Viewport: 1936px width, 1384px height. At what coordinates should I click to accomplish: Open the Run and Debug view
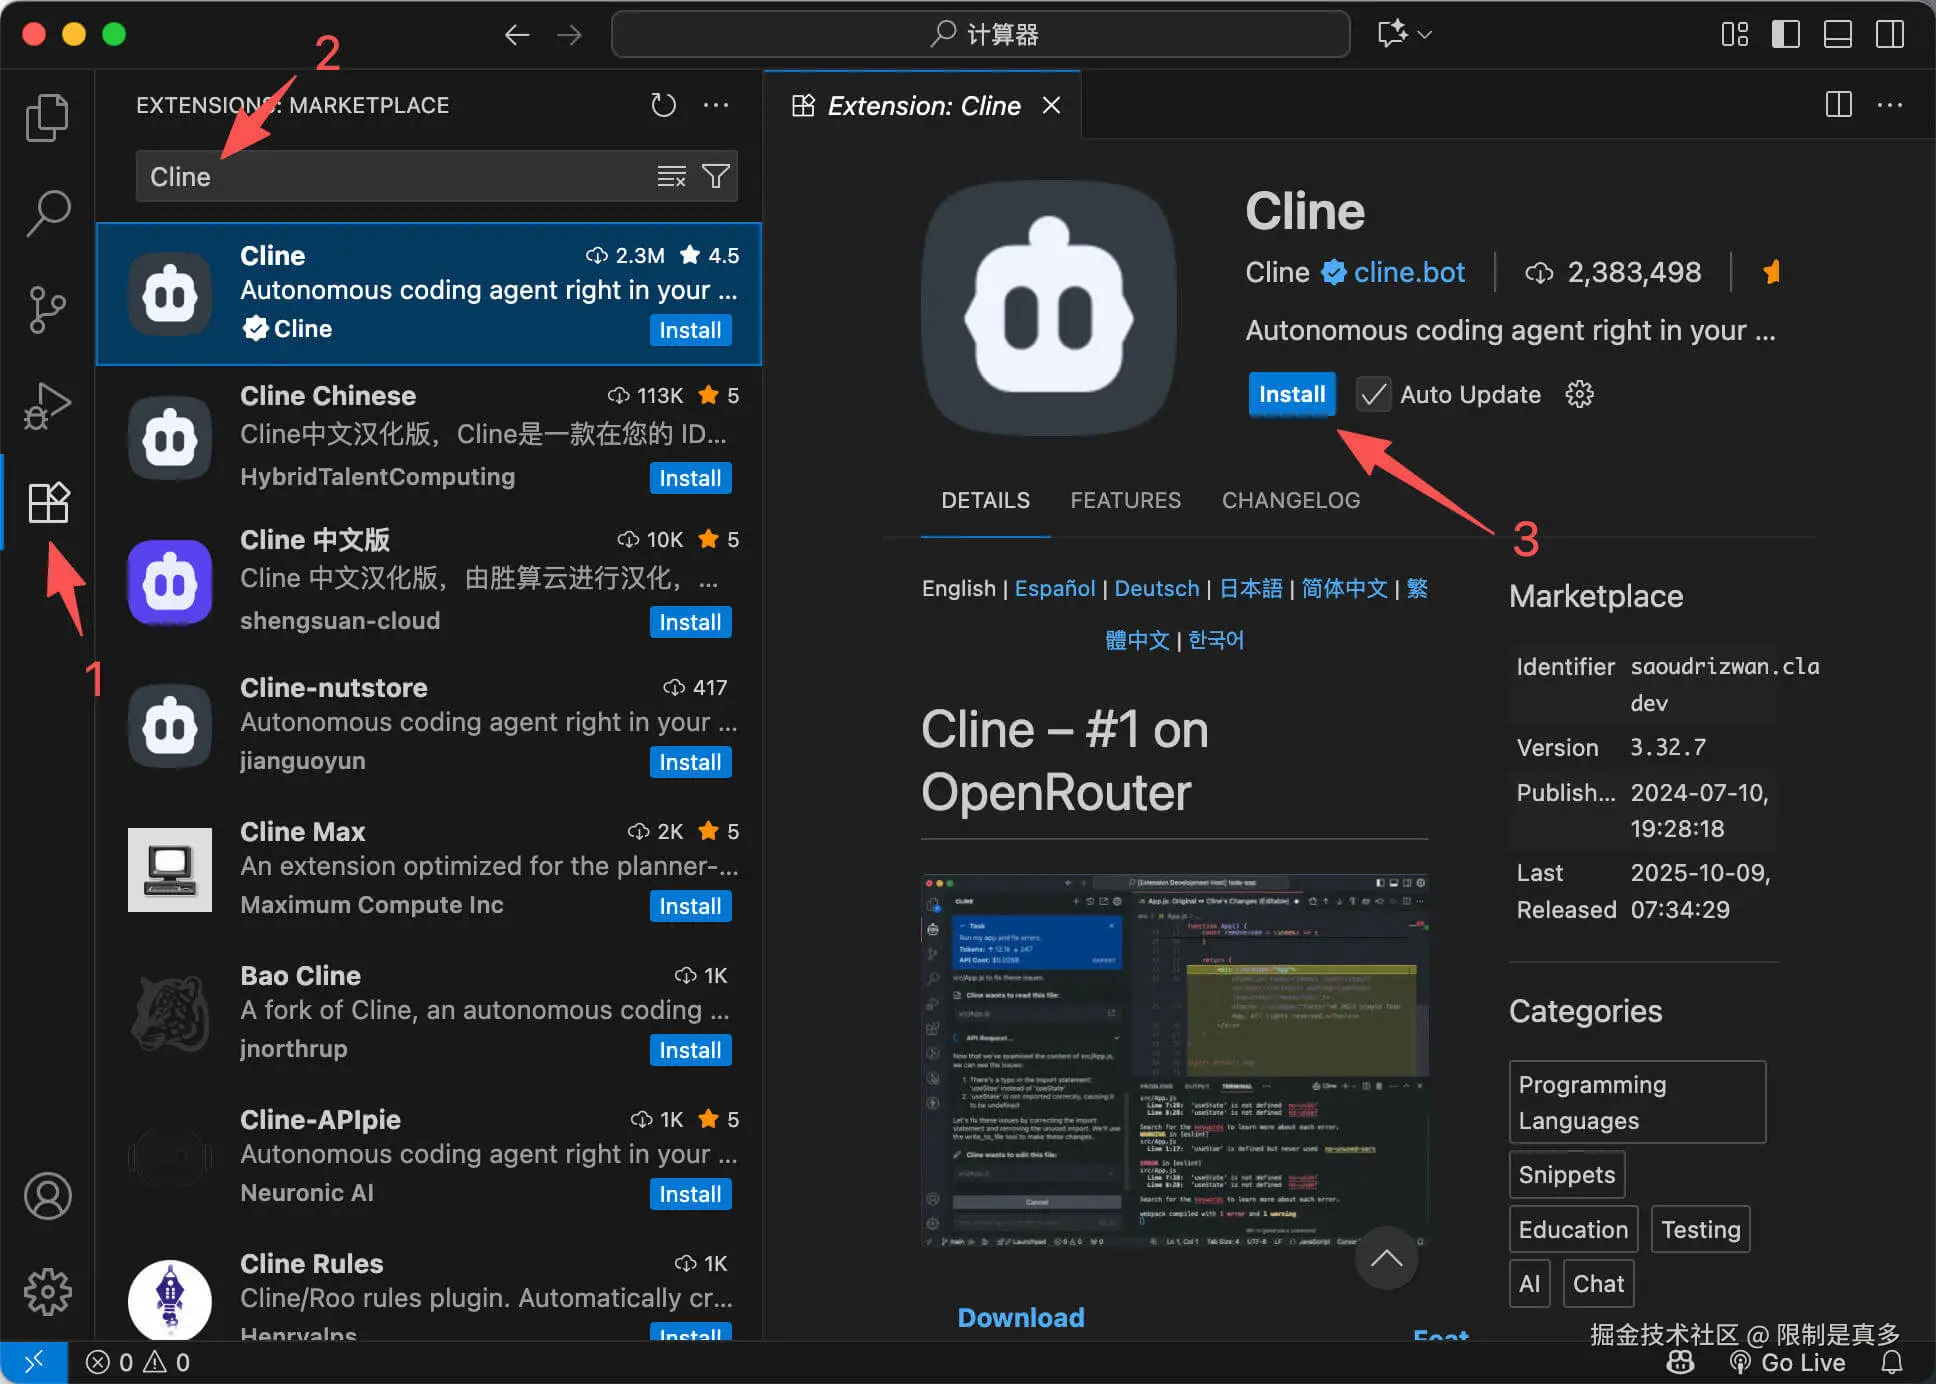click(x=47, y=405)
